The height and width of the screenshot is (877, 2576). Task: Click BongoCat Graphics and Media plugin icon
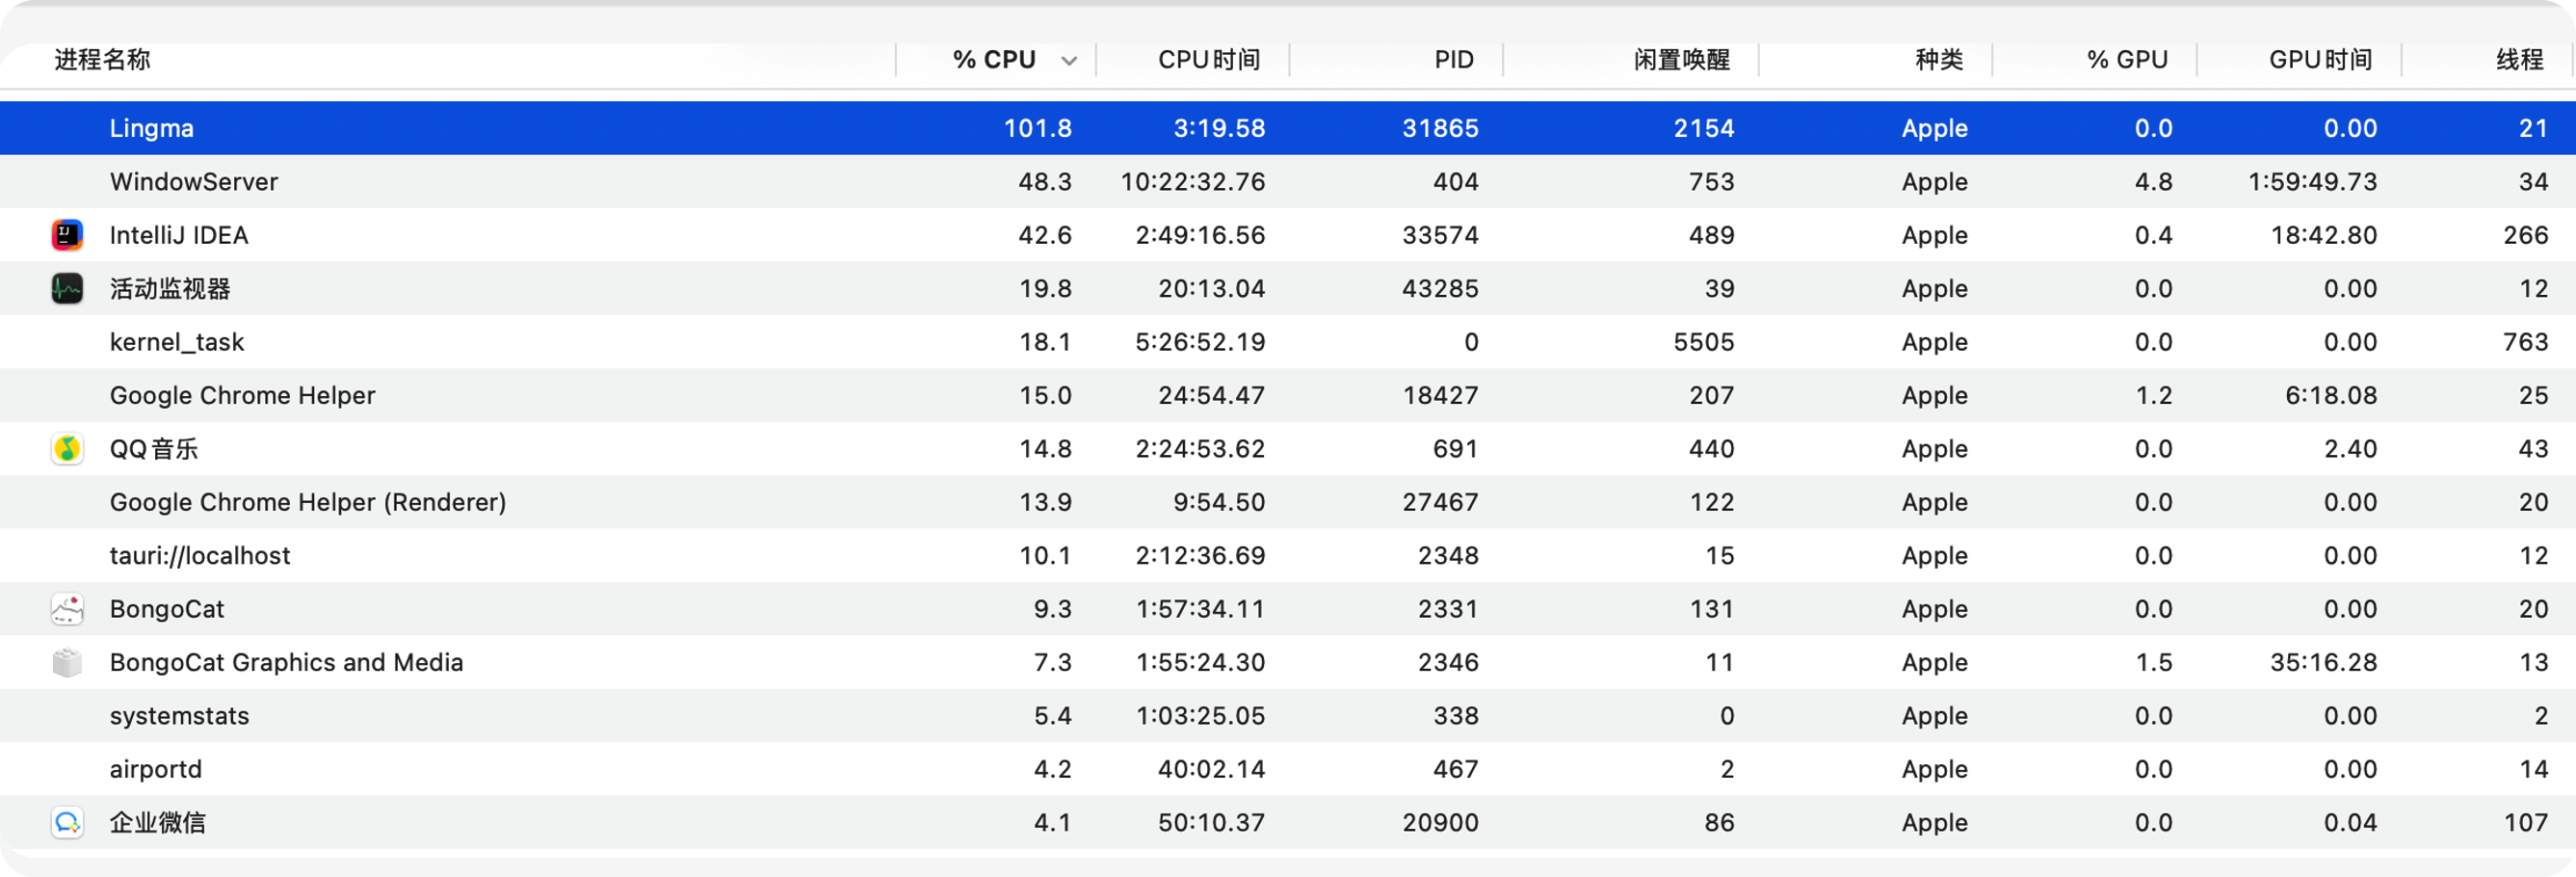(67, 662)
